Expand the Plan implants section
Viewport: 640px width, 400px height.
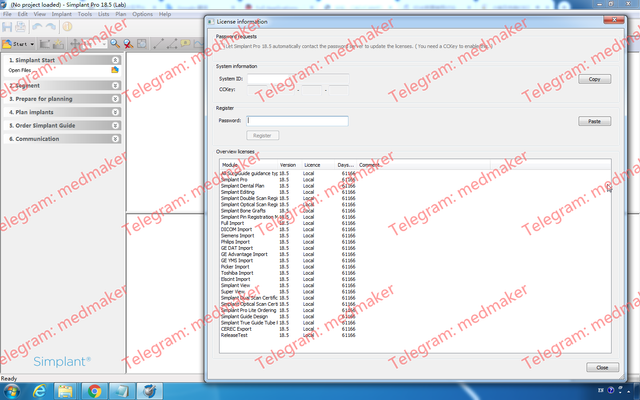tap(115, 112)
